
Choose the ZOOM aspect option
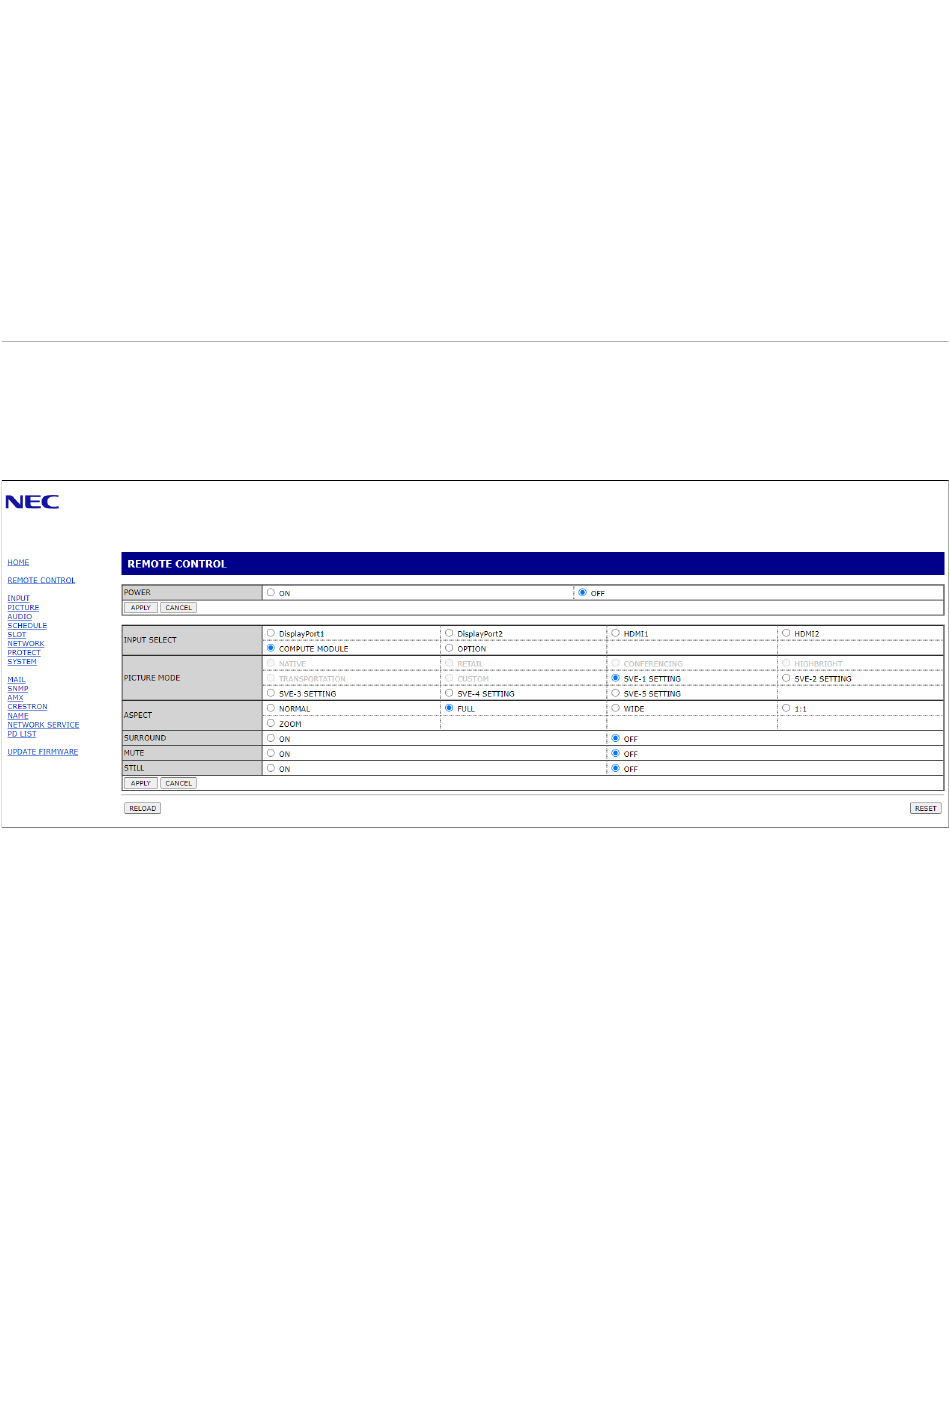click(x=271, y=723)
